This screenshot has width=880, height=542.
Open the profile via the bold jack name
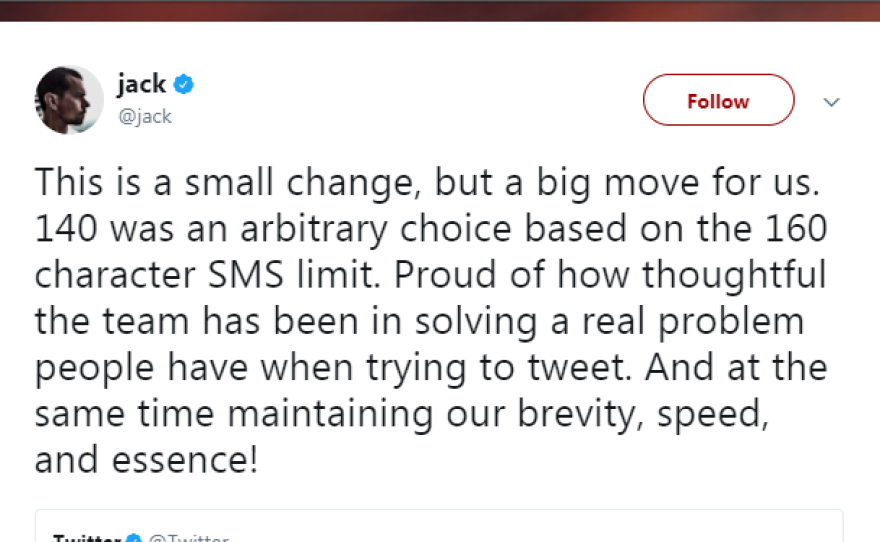tap(141, 84)
